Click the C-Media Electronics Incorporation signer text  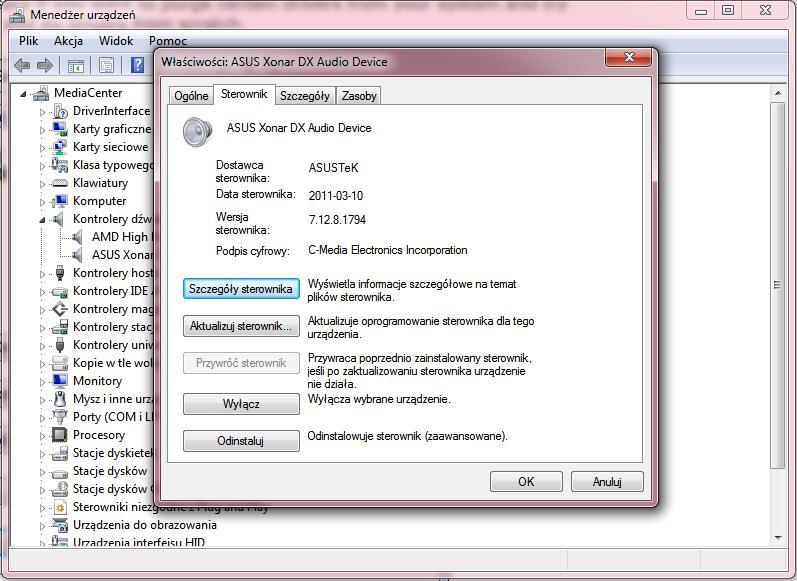tap(388, 250)
